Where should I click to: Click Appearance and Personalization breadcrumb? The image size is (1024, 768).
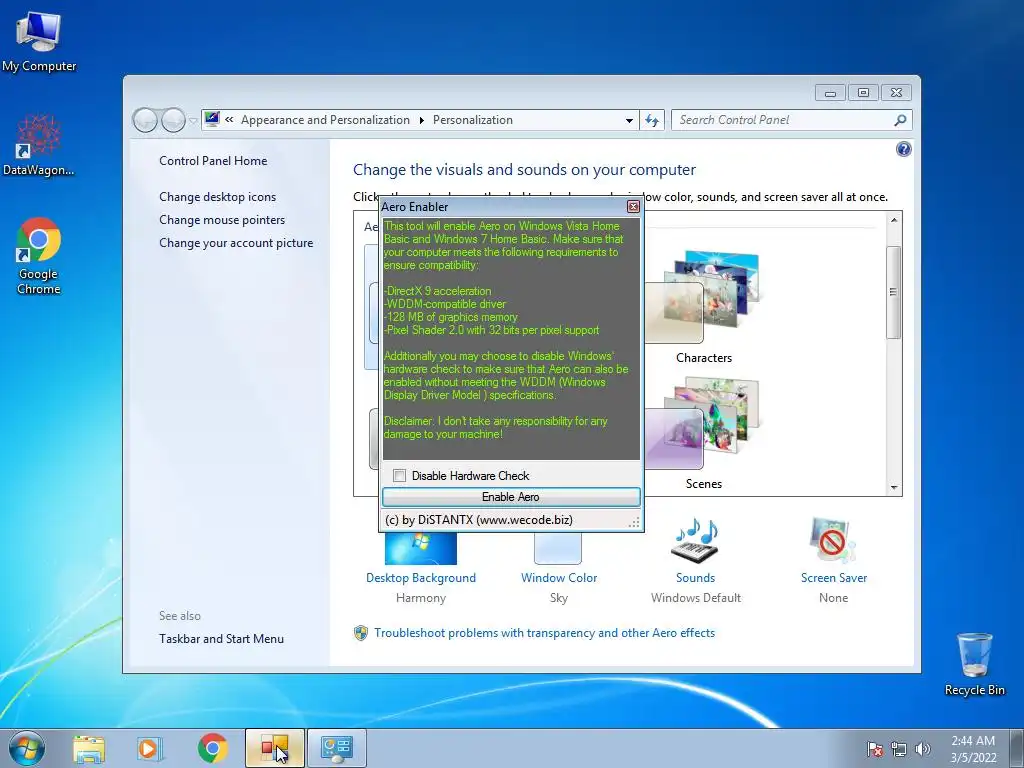pyautogui.click(x=325, y=120)
